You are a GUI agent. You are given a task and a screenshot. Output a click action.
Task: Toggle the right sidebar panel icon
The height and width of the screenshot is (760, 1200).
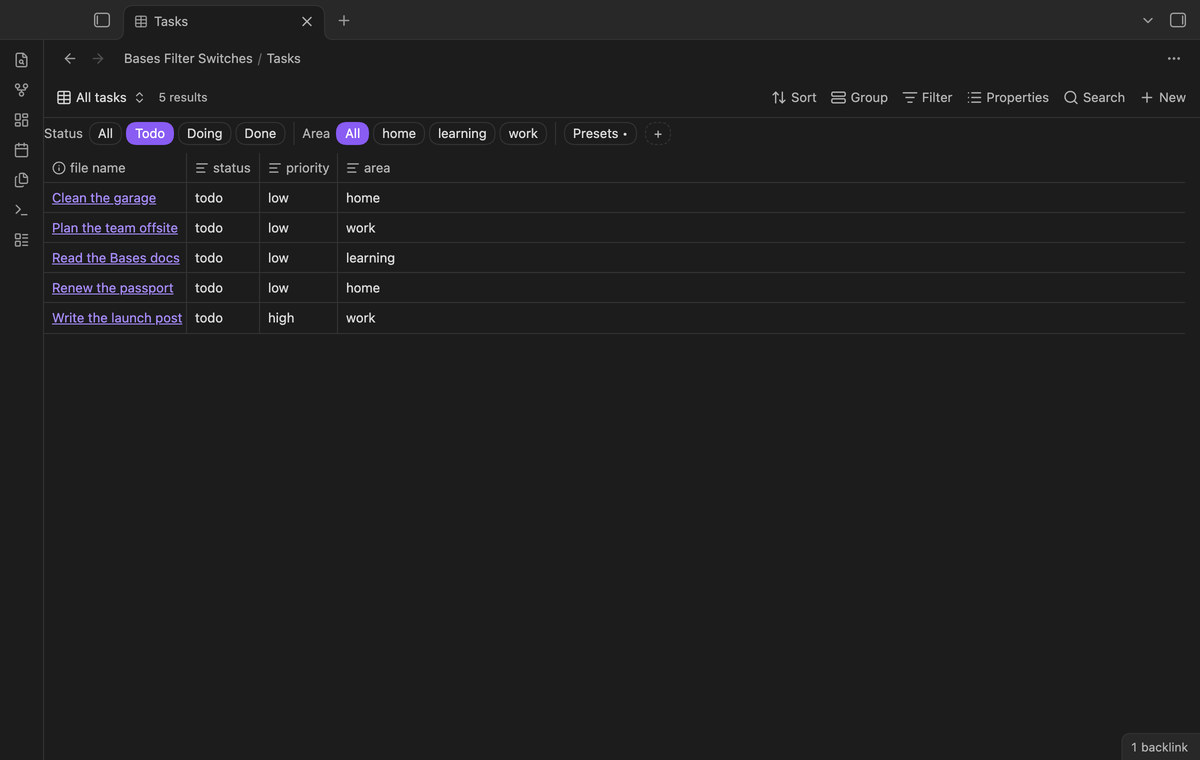(1178, 20)
